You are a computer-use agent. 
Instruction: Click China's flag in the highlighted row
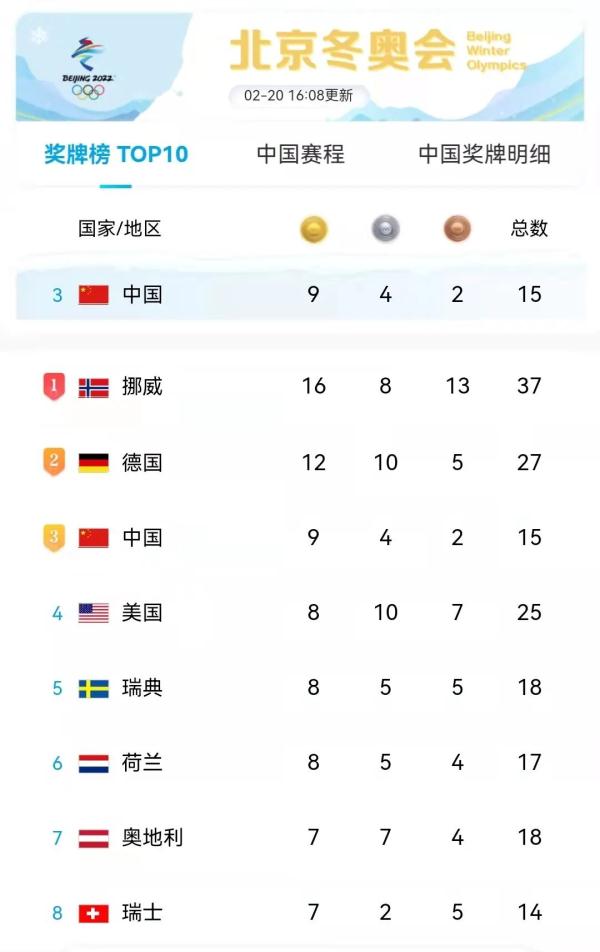click(x=91, y=294)
